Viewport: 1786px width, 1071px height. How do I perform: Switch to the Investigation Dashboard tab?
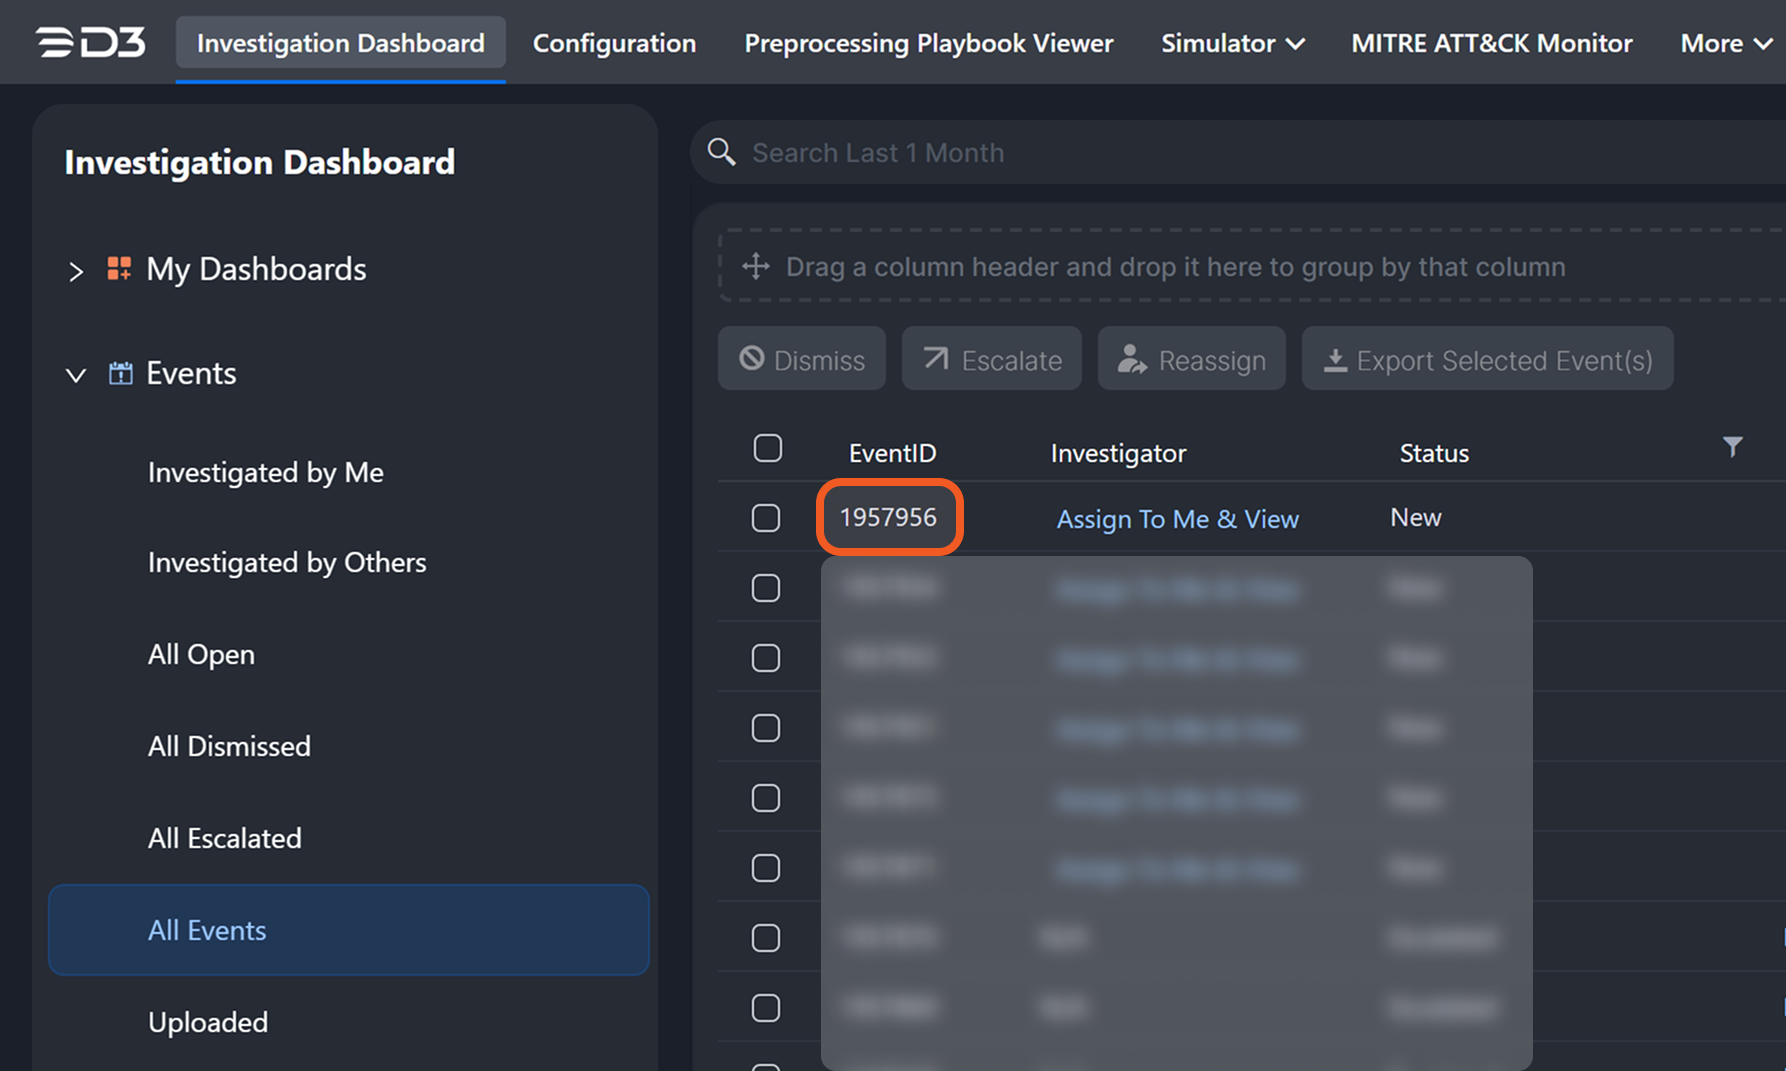[341, 43]
